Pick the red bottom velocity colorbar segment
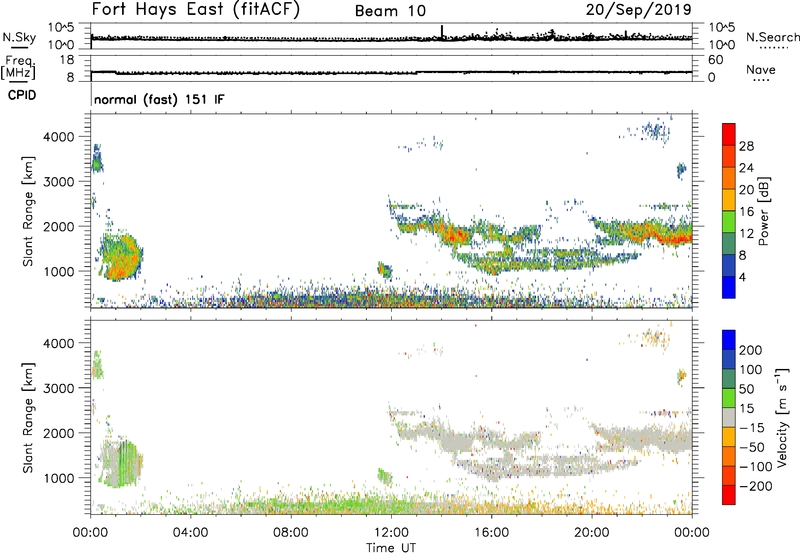Viewport: 800px width, 554px height. tap(729, 495)
